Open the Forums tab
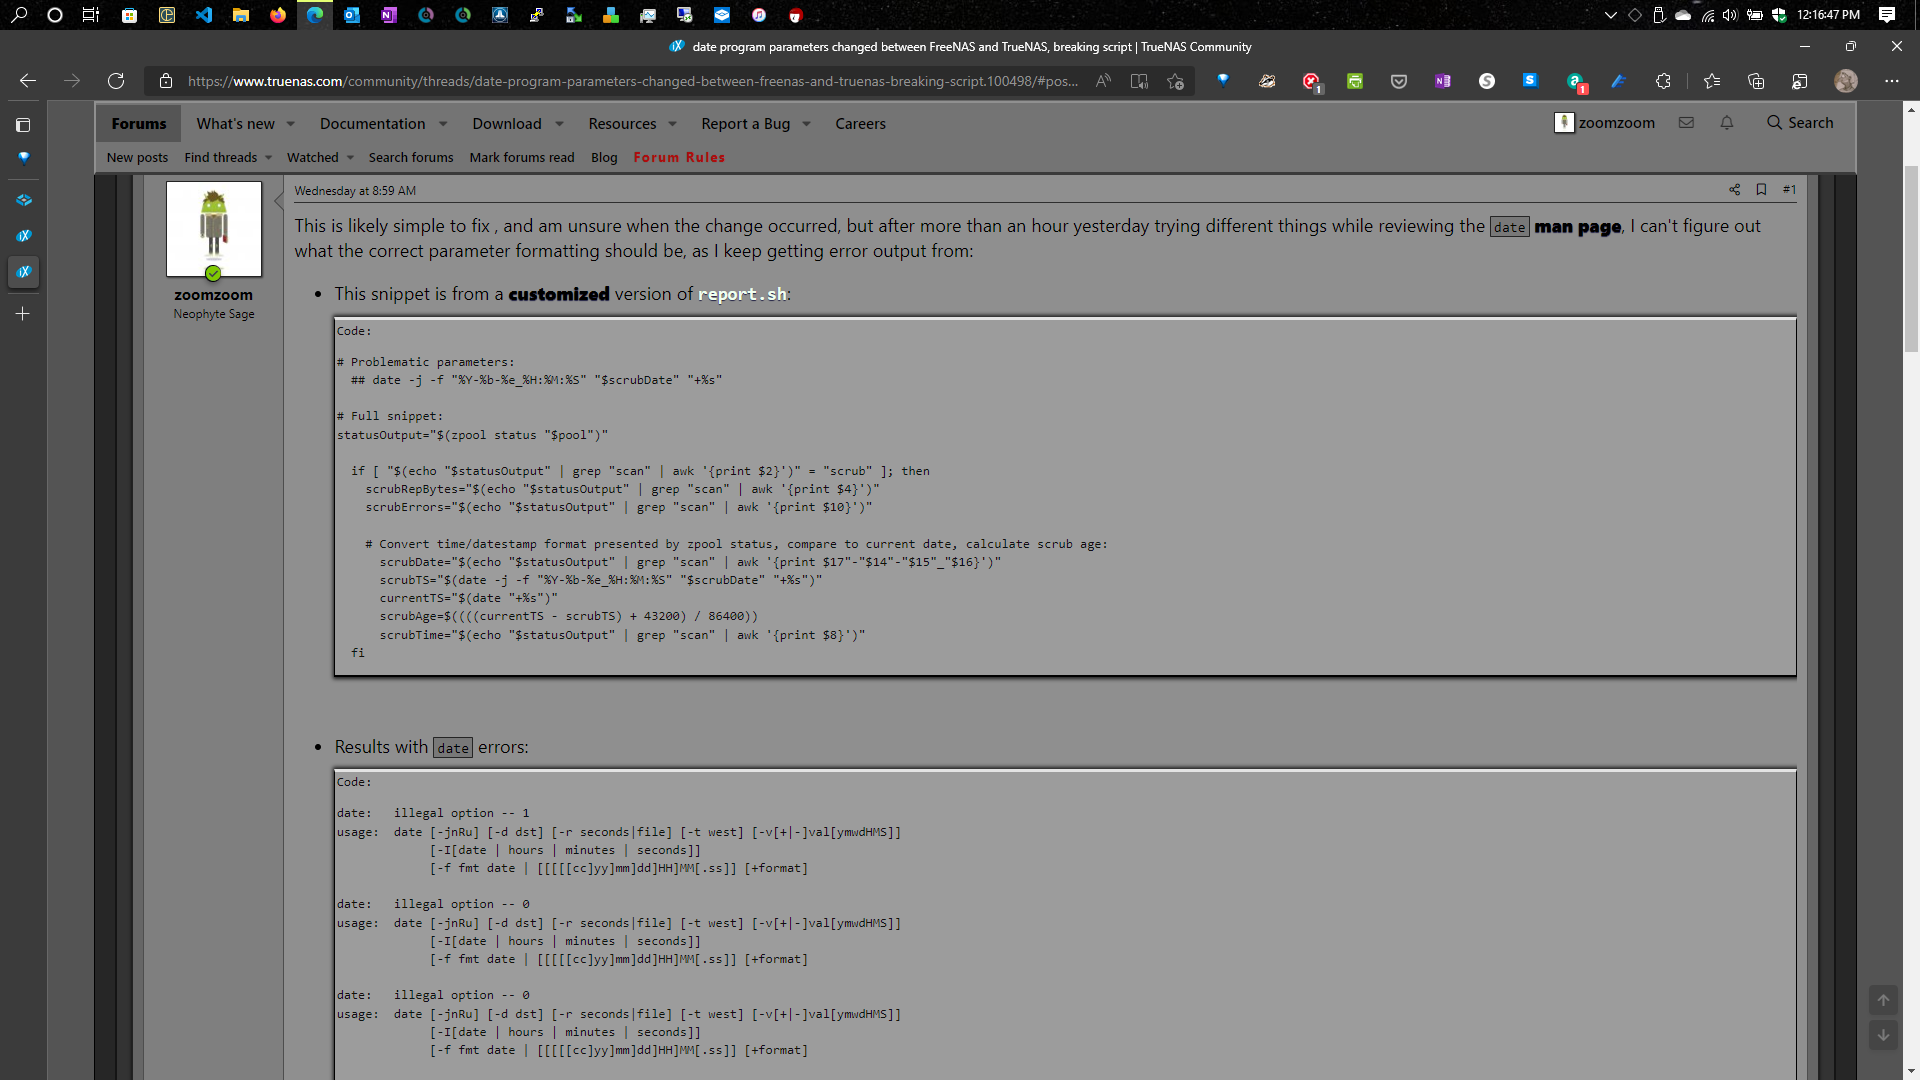 click(139, 124)
